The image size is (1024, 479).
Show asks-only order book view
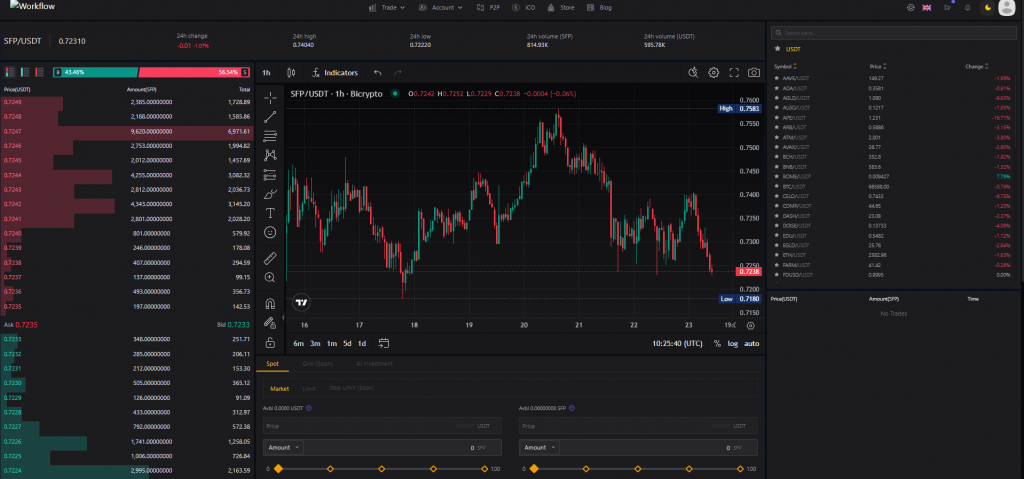coord(39,72)
